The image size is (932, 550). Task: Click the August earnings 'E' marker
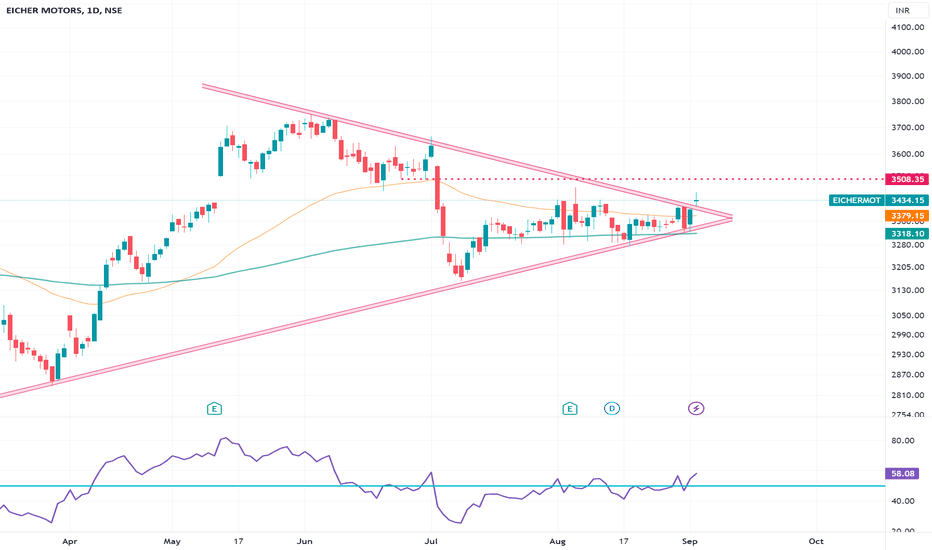[x=569, y=408]
